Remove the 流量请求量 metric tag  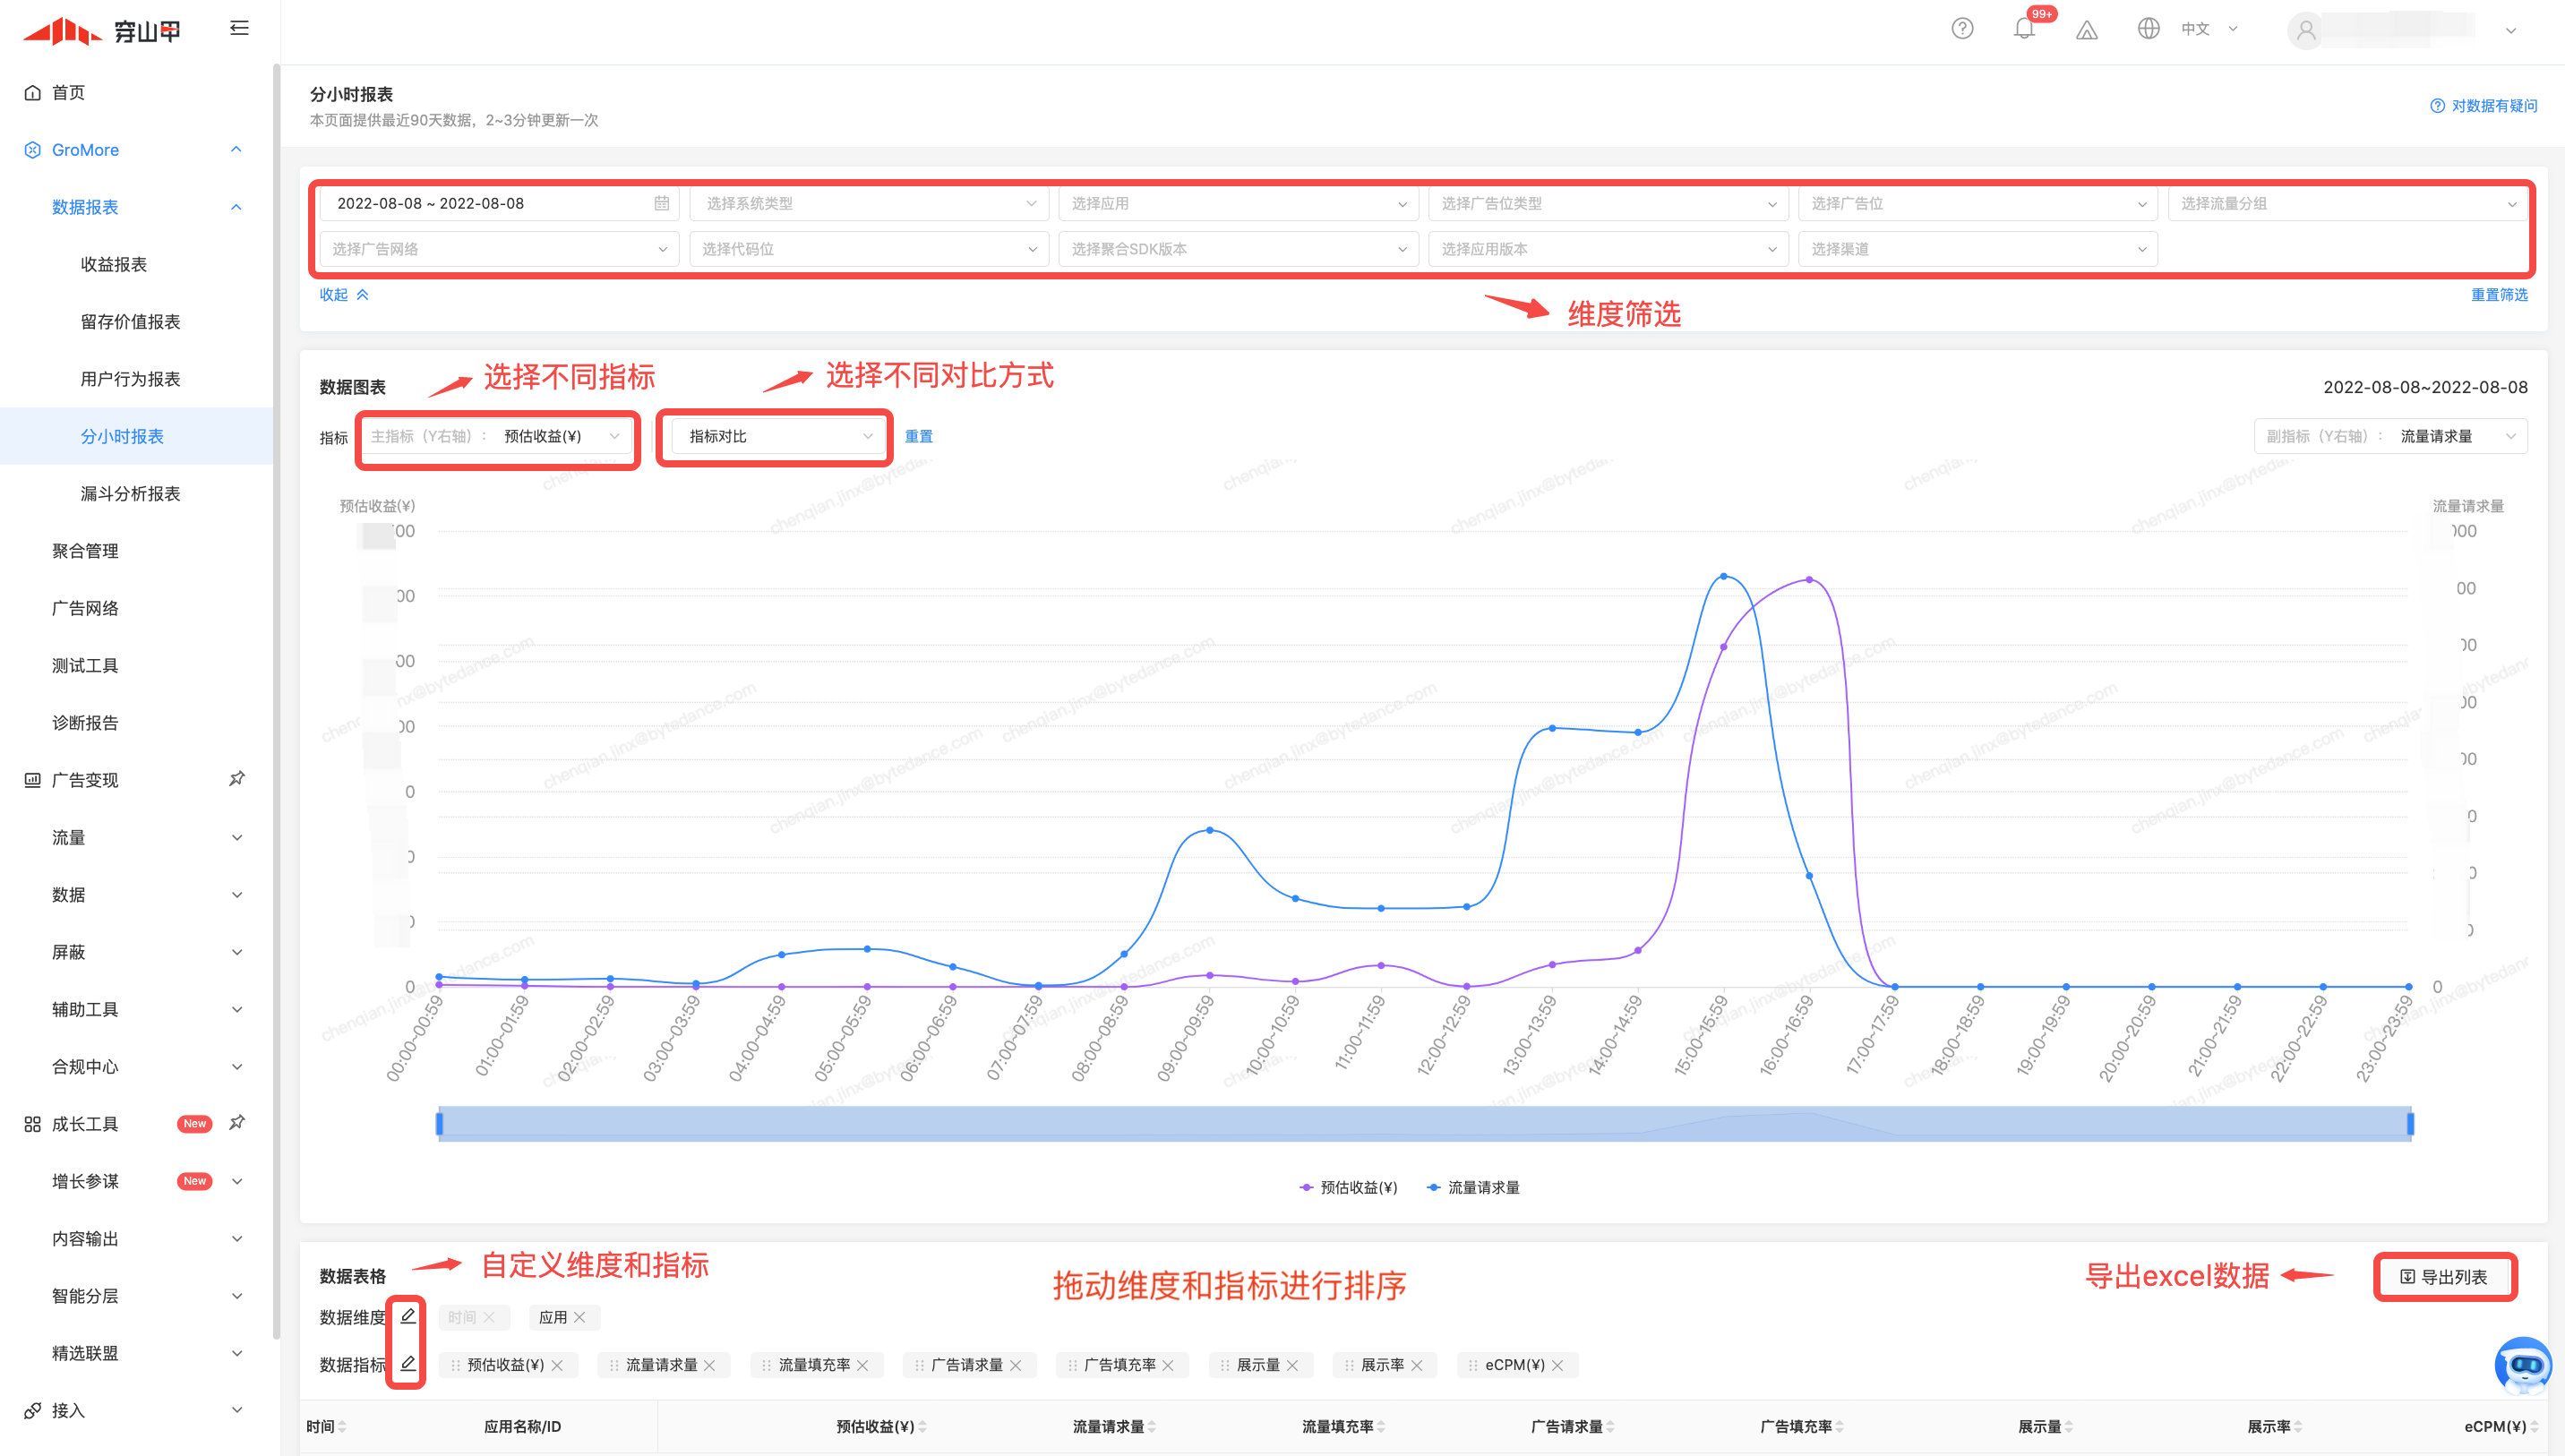coord(709,1365)
